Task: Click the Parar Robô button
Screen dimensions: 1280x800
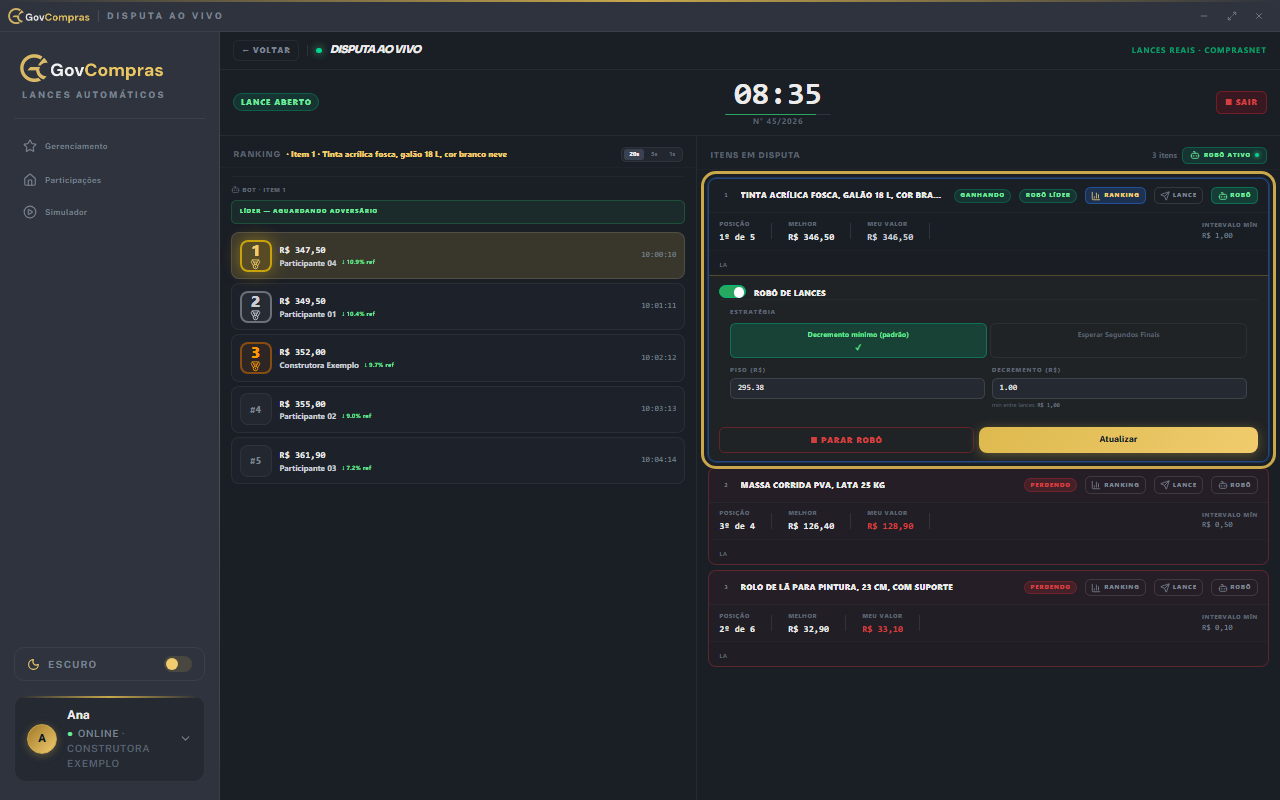Action: 846,440
